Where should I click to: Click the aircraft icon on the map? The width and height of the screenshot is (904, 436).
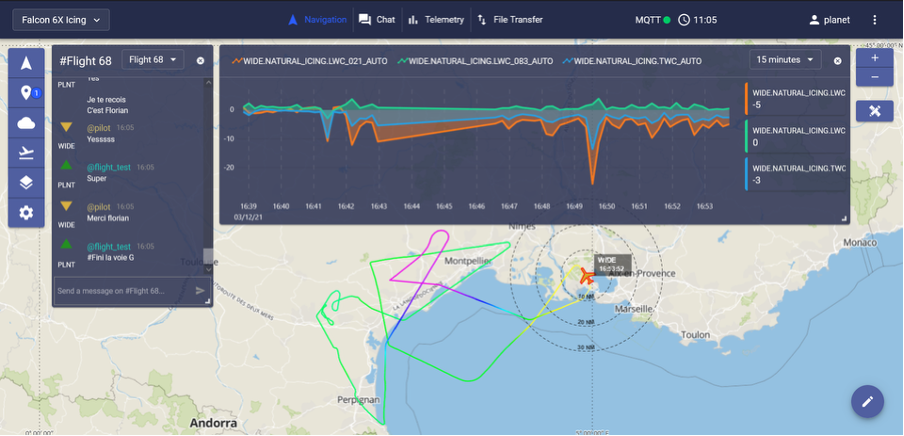tap(587, 277)
